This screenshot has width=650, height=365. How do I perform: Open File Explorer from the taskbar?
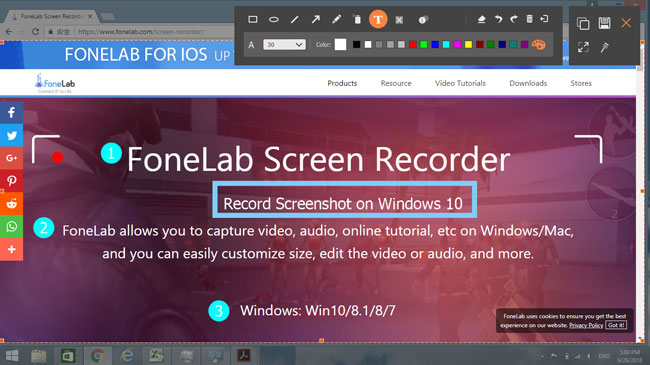pos(39,356)
